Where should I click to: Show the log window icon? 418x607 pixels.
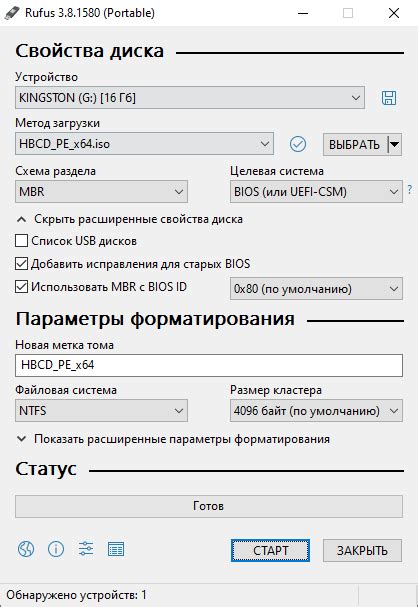point(116,549)
